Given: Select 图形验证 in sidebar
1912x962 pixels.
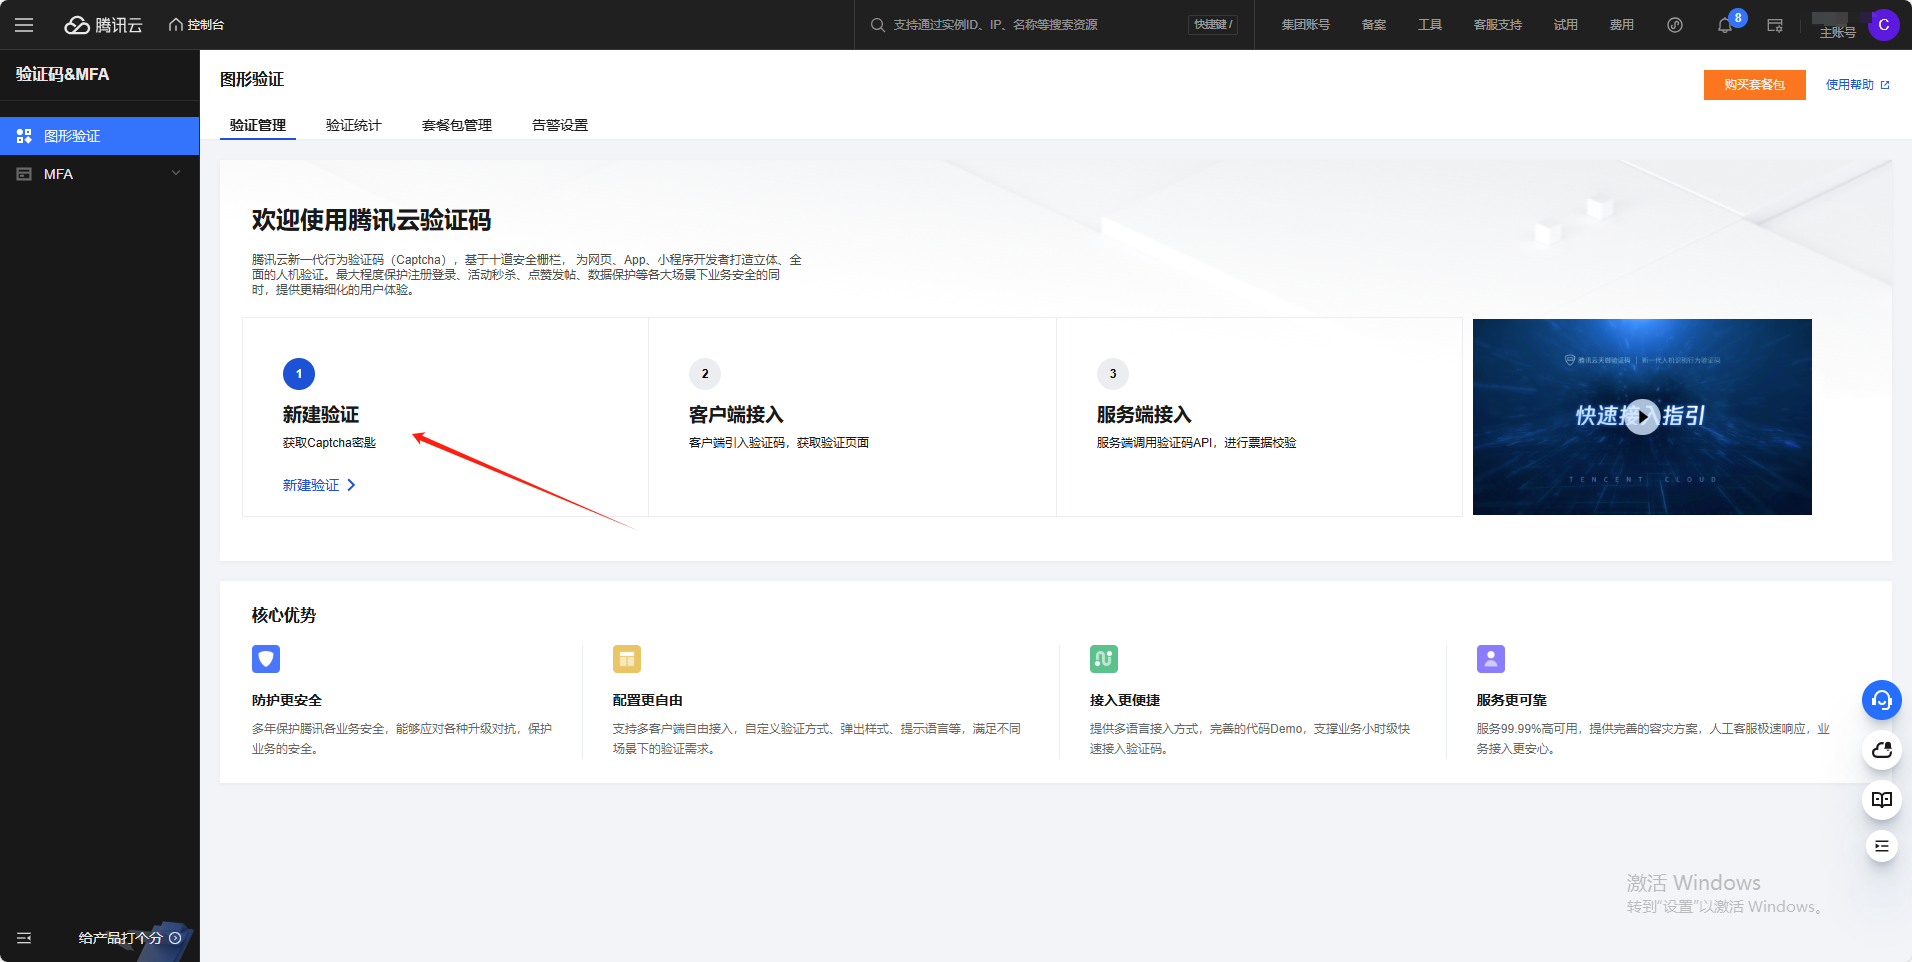Looking at the screenshot, I should pyautogui.click(x=100, y=136).
